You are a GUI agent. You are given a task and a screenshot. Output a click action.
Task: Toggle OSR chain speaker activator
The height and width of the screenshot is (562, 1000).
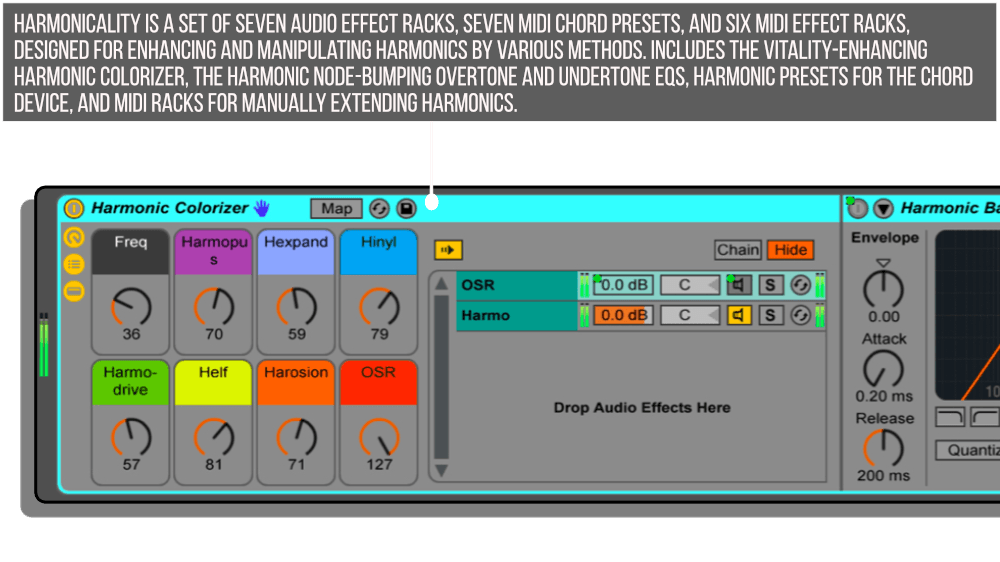[x=739, y=285]
